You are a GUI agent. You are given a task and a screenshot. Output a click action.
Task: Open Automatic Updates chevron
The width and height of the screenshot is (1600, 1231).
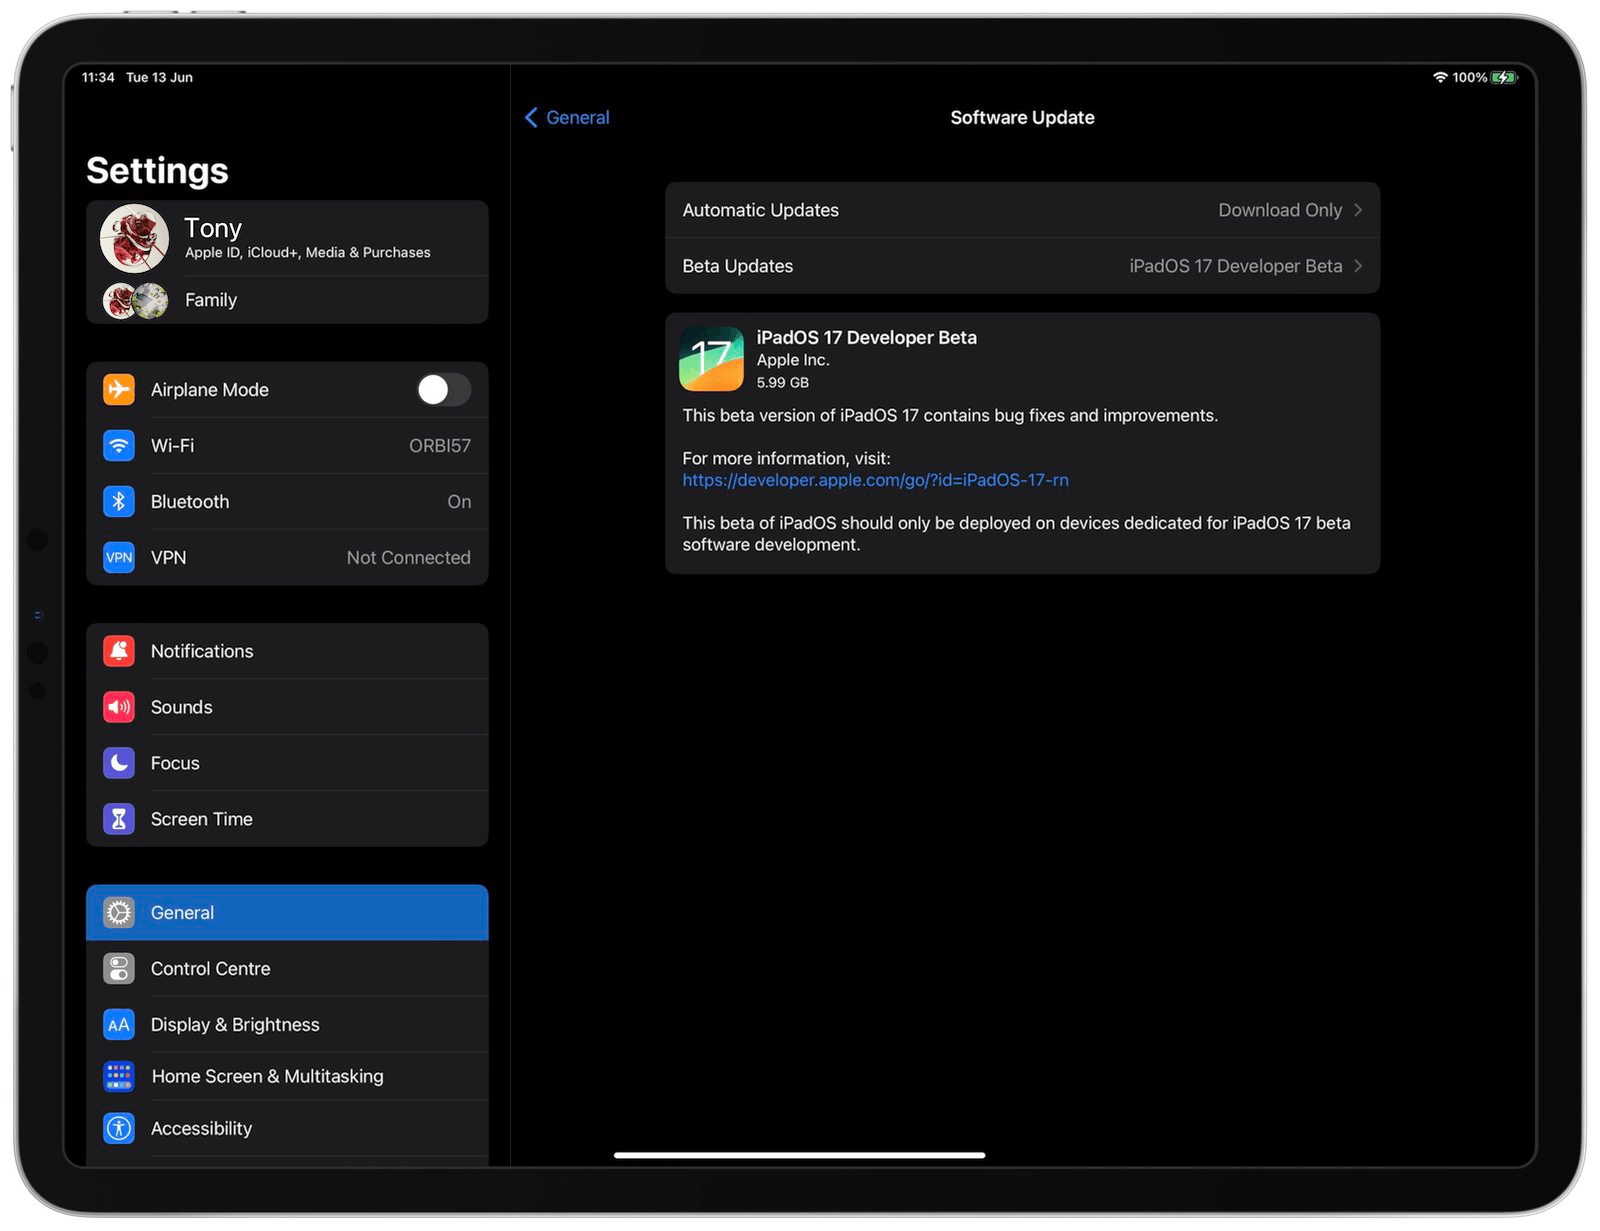(x=1358, y=210)
